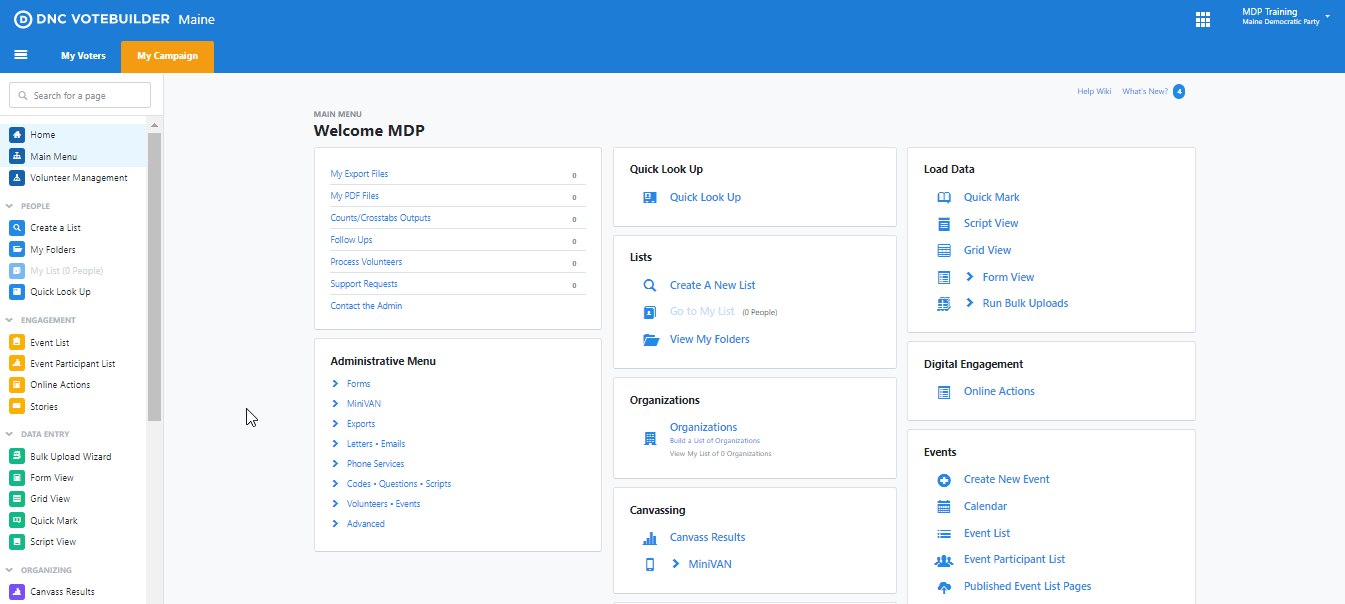Click sidebar Quick Mark icon
This screenshot has width=1345, height=604.
click(x=17, y=521)
